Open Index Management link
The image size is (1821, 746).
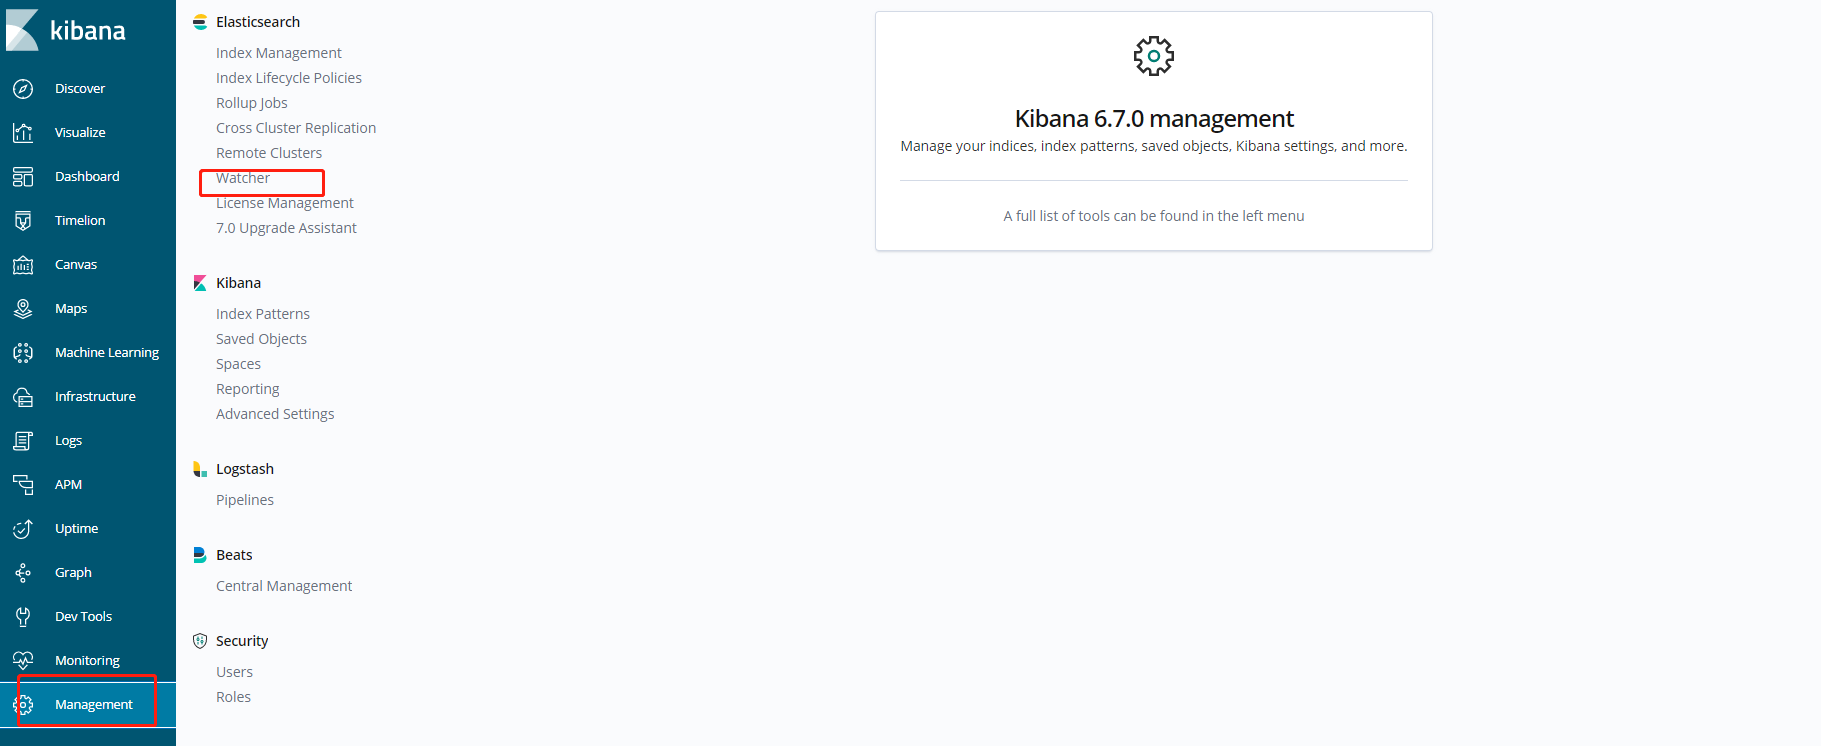click(x=279, y=53)
